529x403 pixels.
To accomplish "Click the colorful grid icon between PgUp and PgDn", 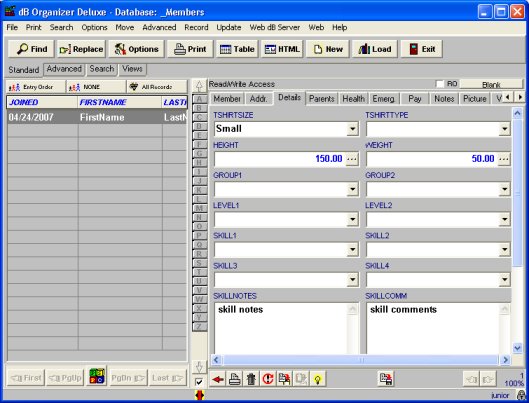I will click(97, 376).
